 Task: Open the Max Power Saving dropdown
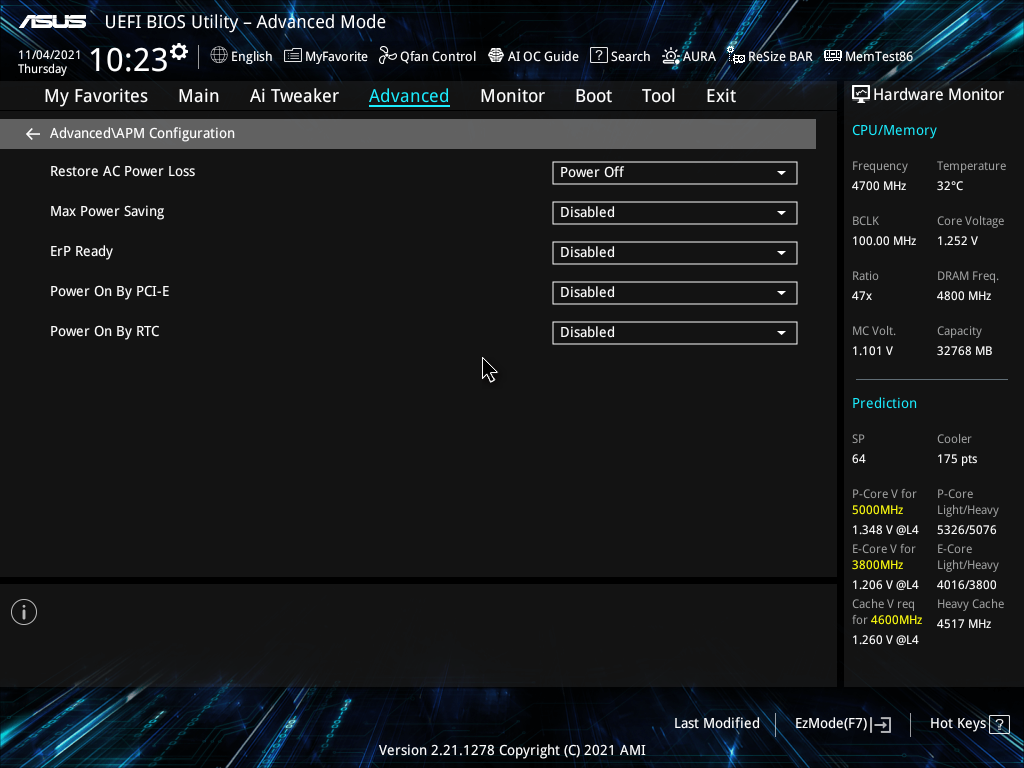pyautogui.click(x=675, y=212)
